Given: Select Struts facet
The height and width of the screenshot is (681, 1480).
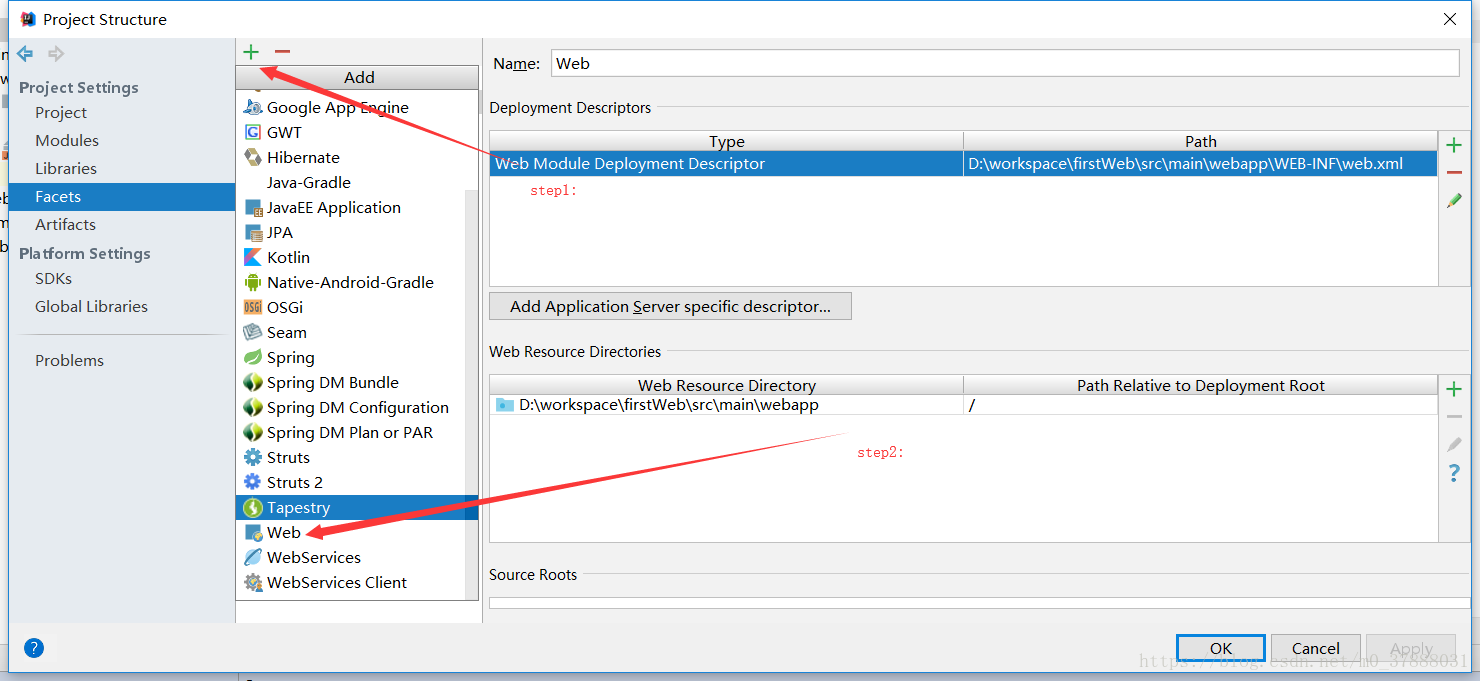Looking at the screenshot, I should 356,457.
